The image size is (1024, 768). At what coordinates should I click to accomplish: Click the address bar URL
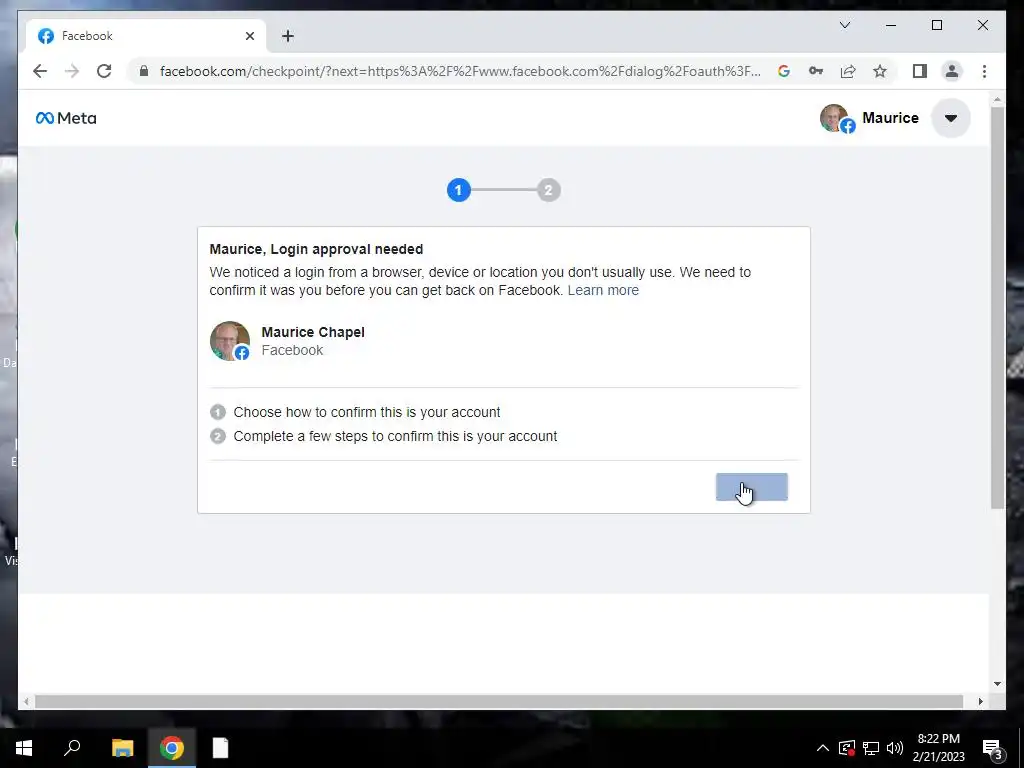pyautogui.click(x=460, y=71)
